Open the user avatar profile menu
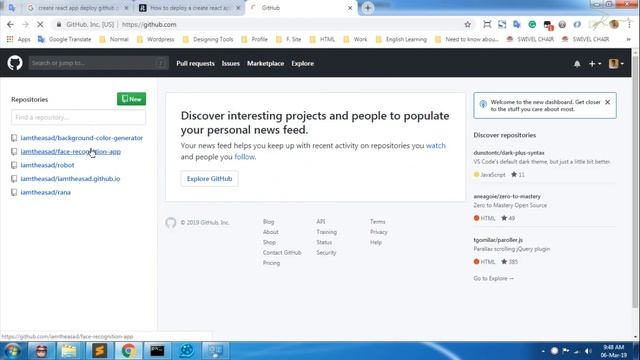Image resolution: width=640 pixels, height=360 pixels. click(x=616, y=63)
